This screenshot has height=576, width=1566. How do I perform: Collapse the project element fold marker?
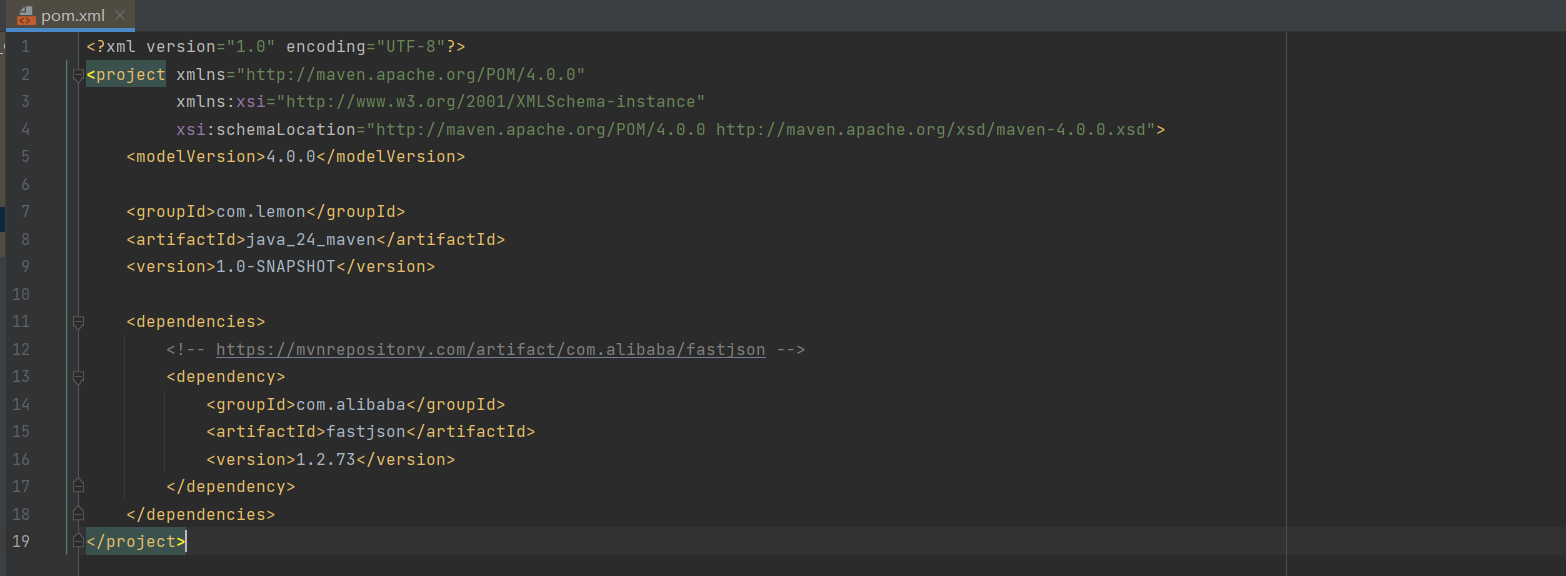pyautogui.click(x=77, y=74)
